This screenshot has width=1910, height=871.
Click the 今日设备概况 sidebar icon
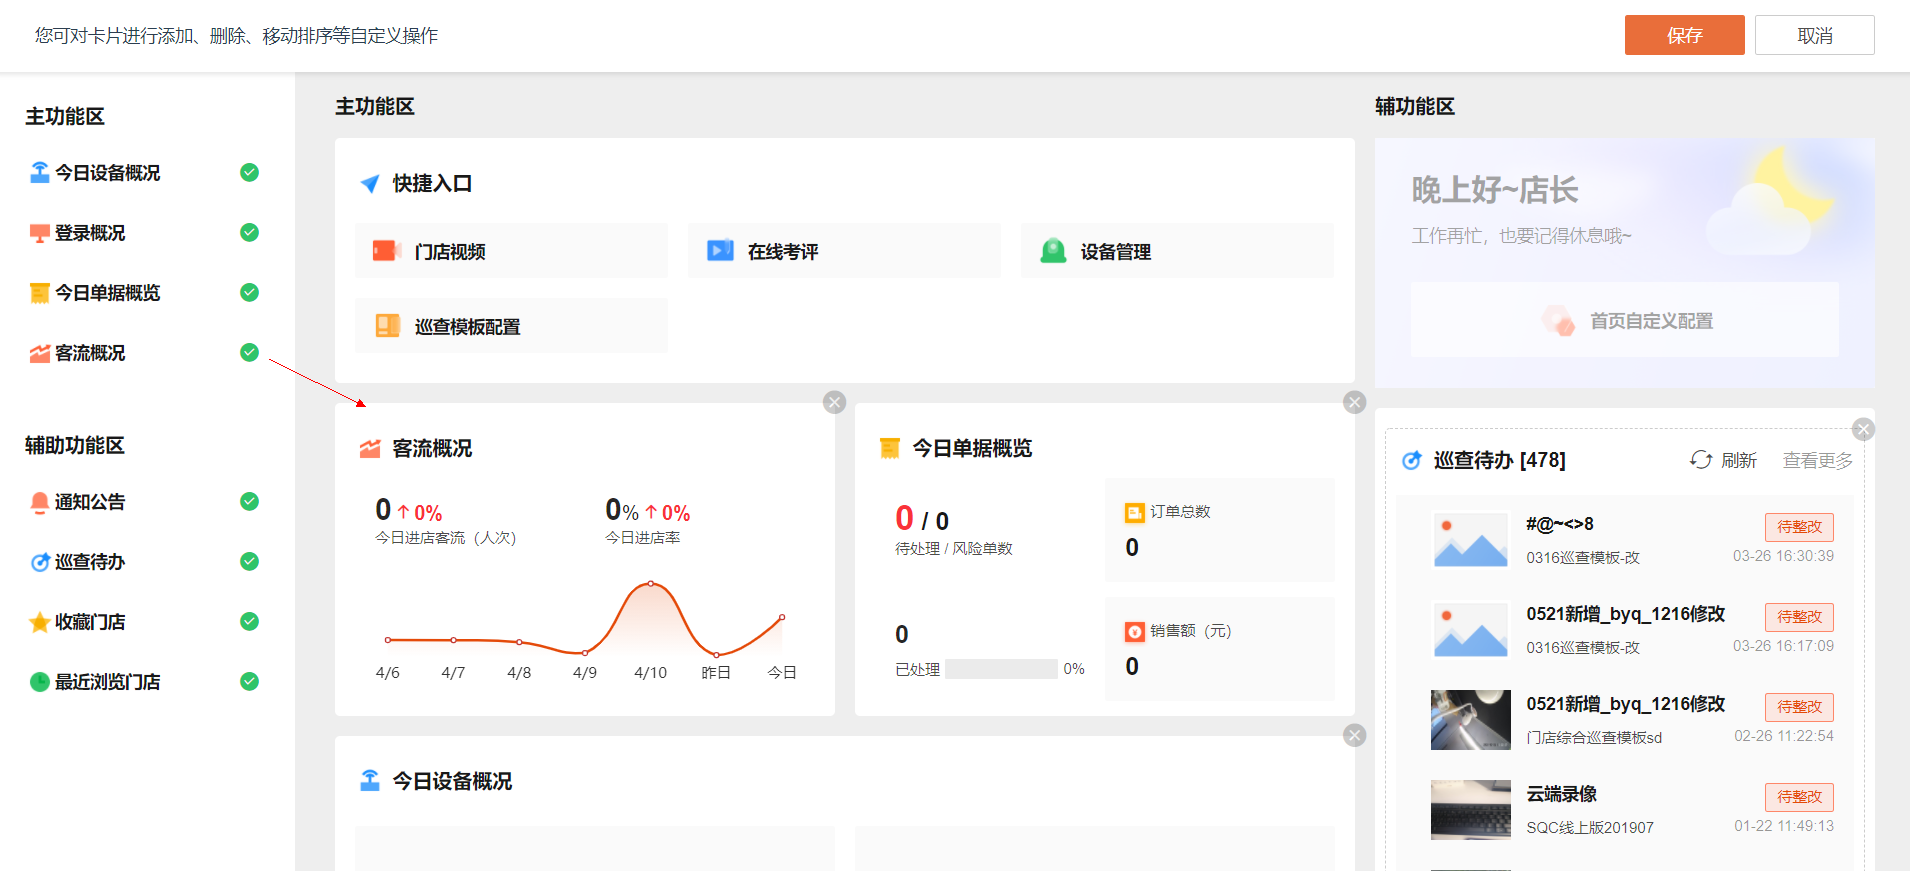pyautogui.click(x=40, y=172)
